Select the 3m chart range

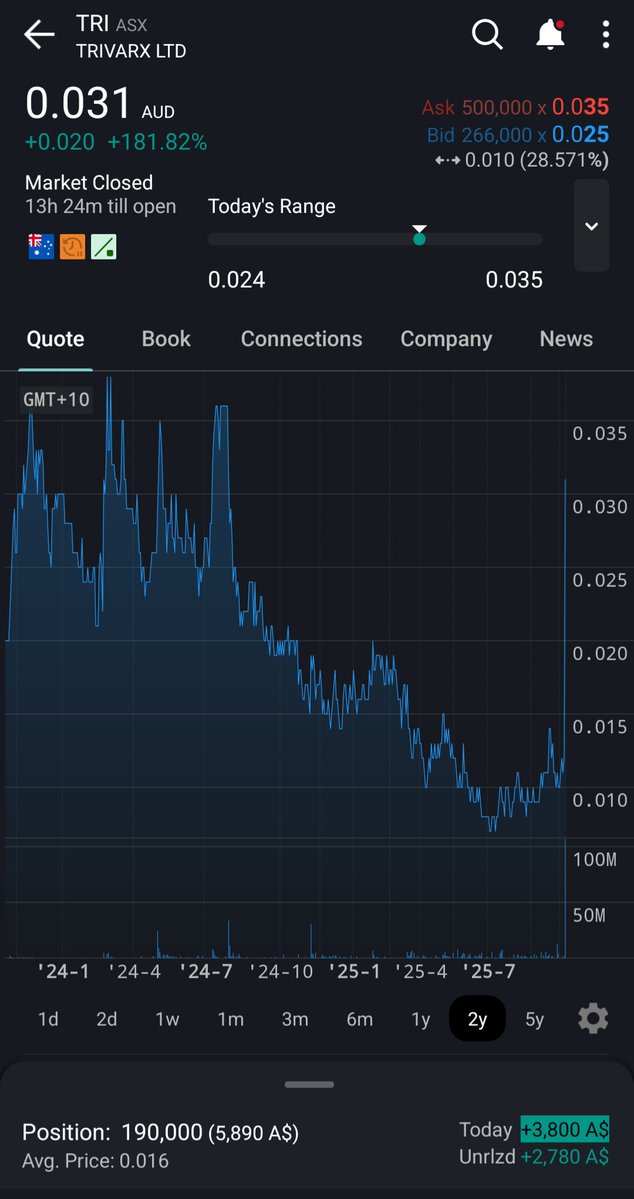294,1019
